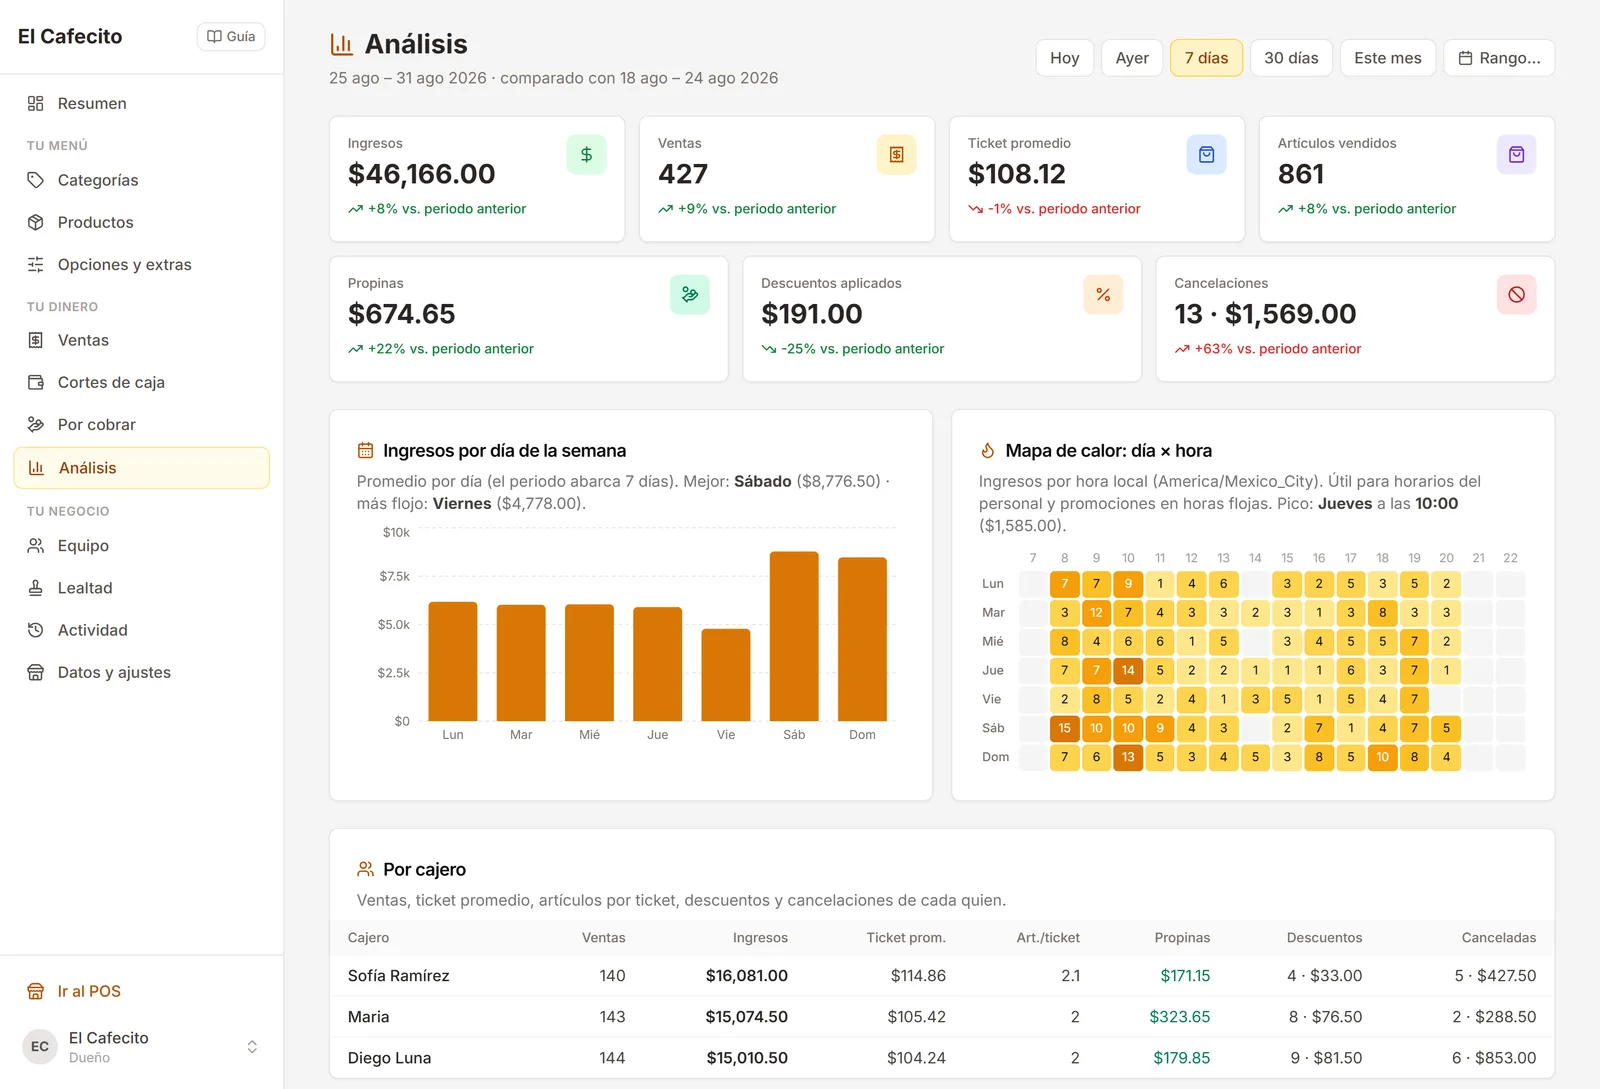Open the Ventas page in the sidebar
1600x1089 pixels.
[x=142, y=340]
